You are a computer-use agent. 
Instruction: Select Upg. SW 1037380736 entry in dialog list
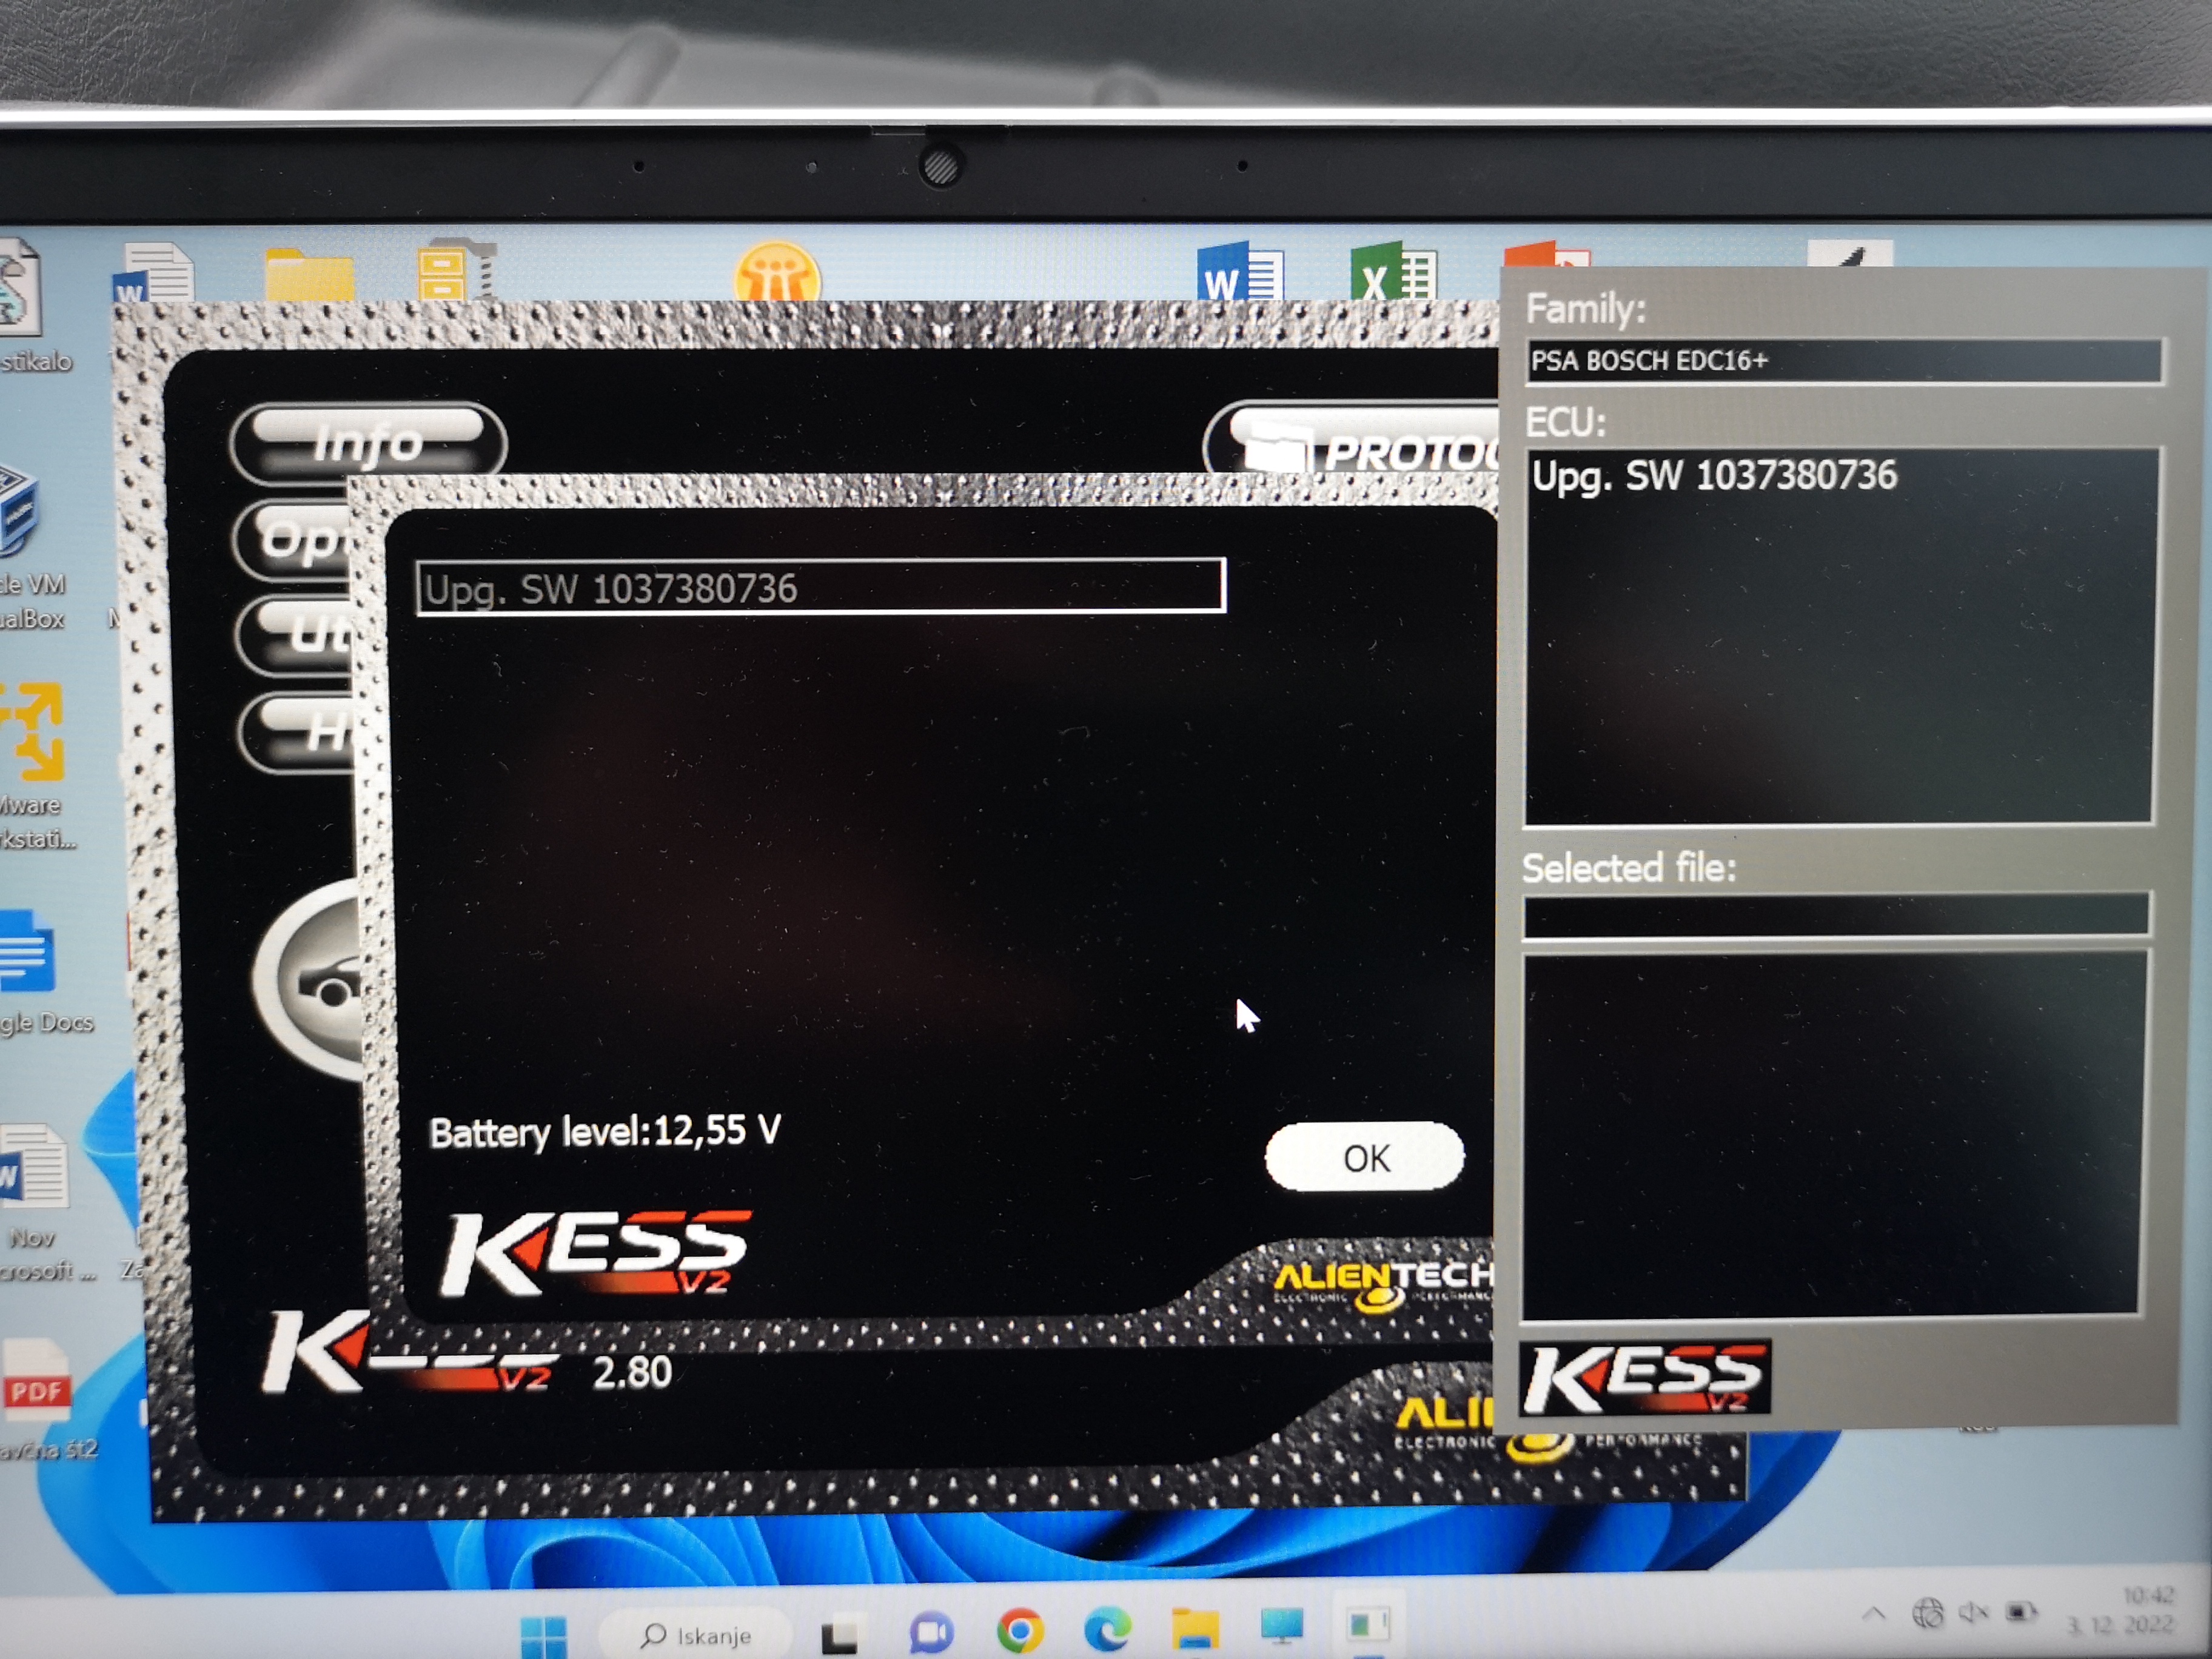pos(820,587)
